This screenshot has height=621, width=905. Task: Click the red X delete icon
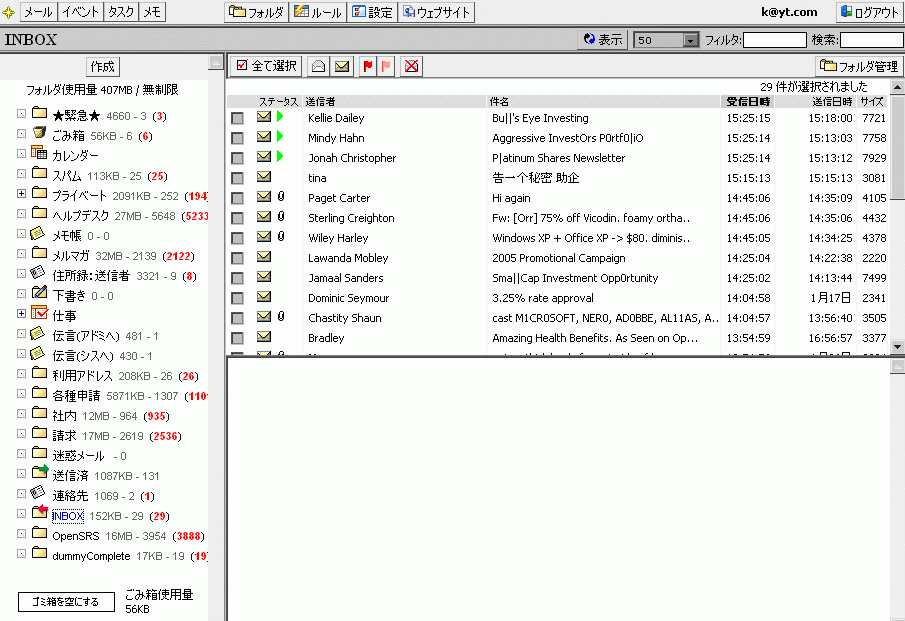tap(412, 66)
